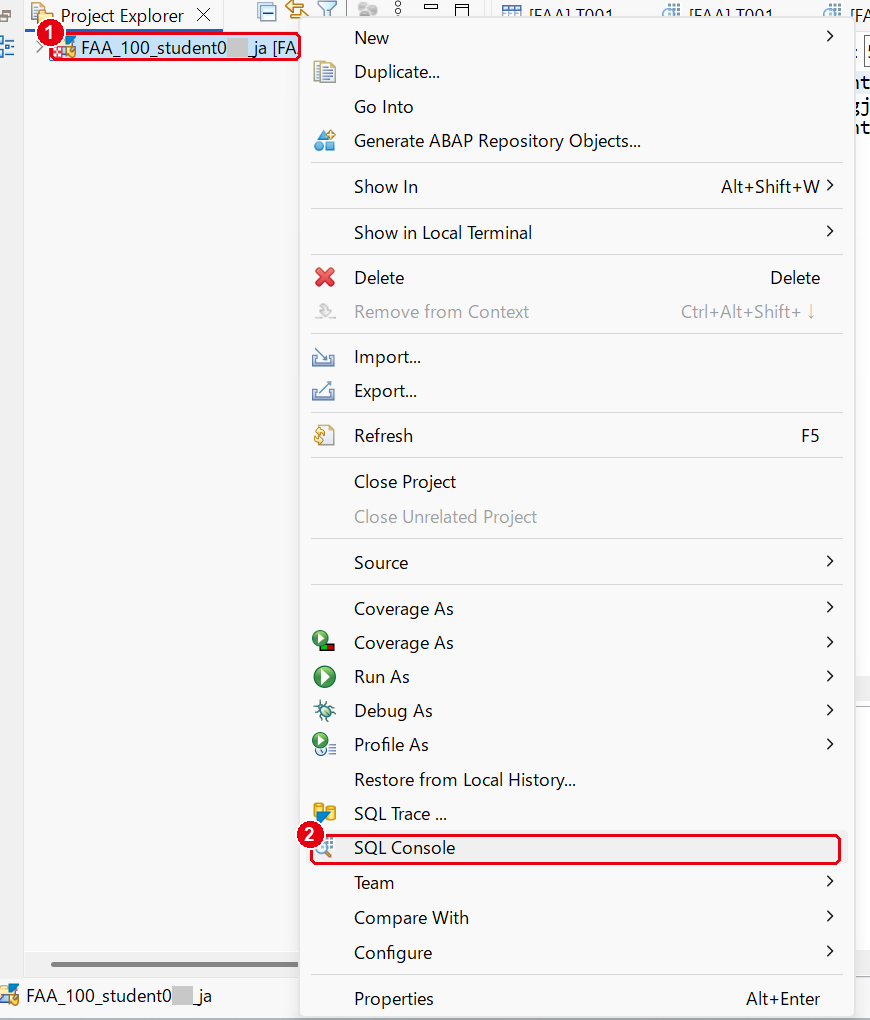Screen dimensions: 870x1020
Task: Click the red X Delete icon
Action: point(325,278)
